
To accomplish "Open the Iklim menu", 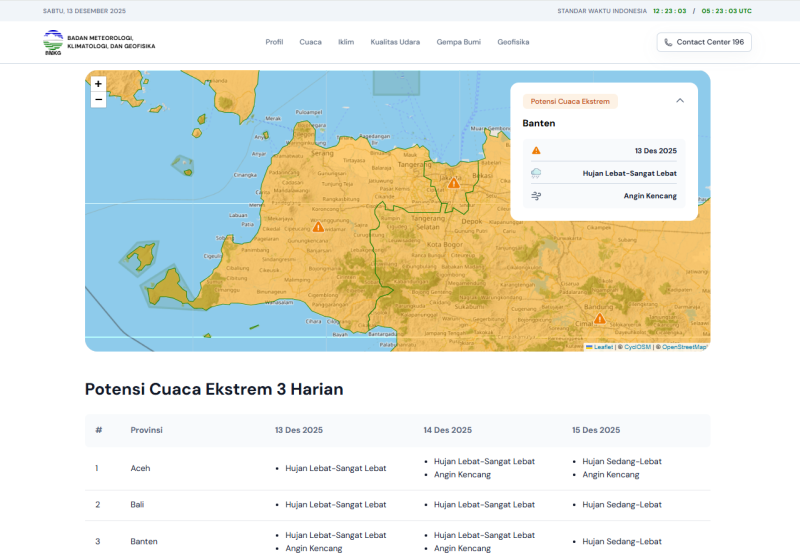I will pyautogui.click(x=346, y=42).
